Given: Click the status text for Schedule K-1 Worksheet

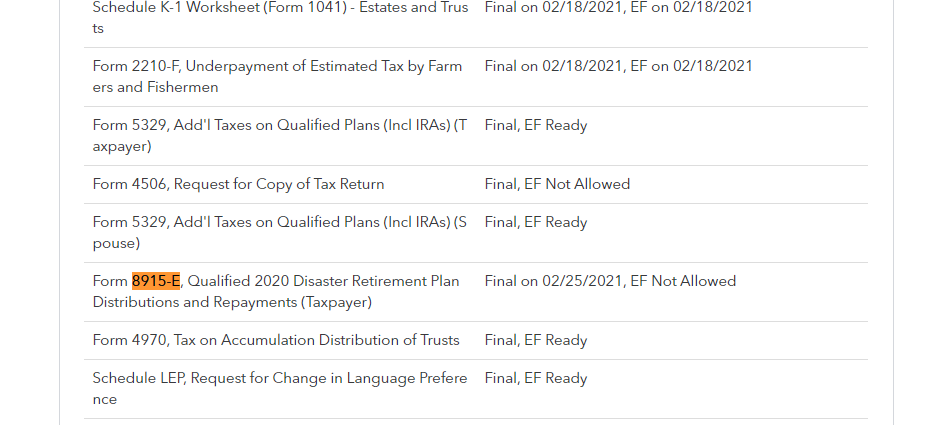Looking at the screenshot, I should pyautogui.click(x=618, y=8).
